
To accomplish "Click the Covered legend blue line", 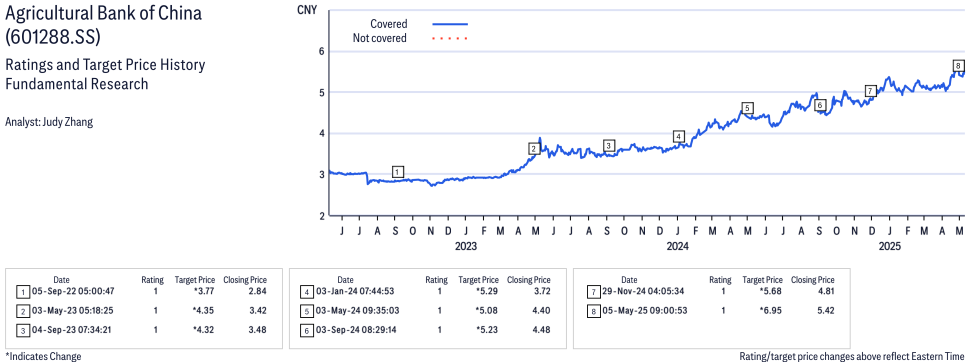I will 450,24.
